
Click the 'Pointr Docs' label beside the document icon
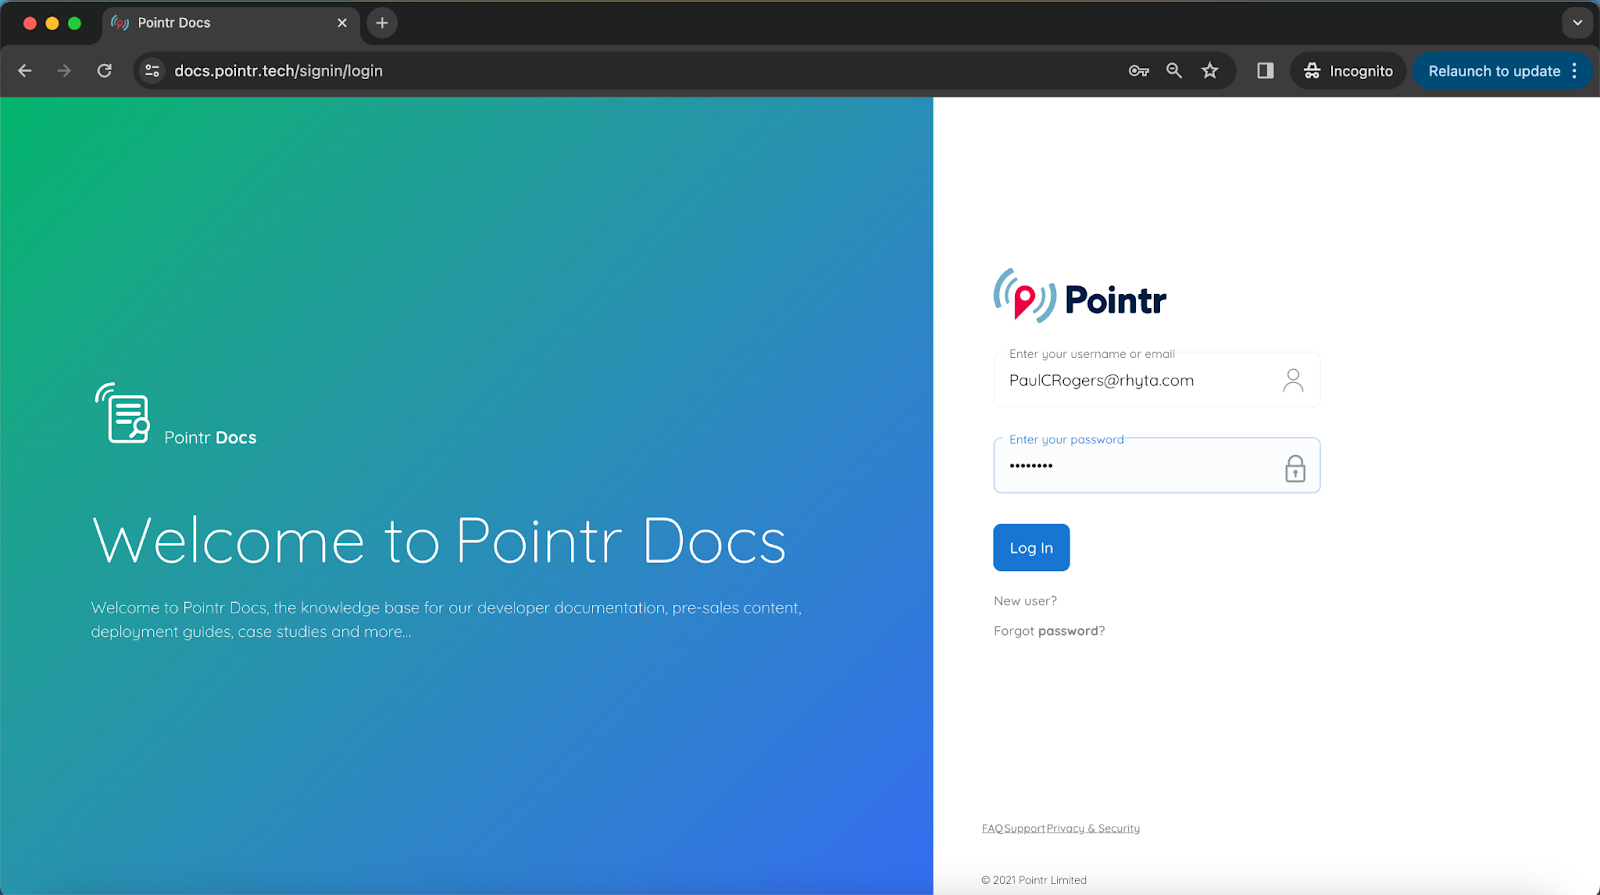tap(210, 438)
